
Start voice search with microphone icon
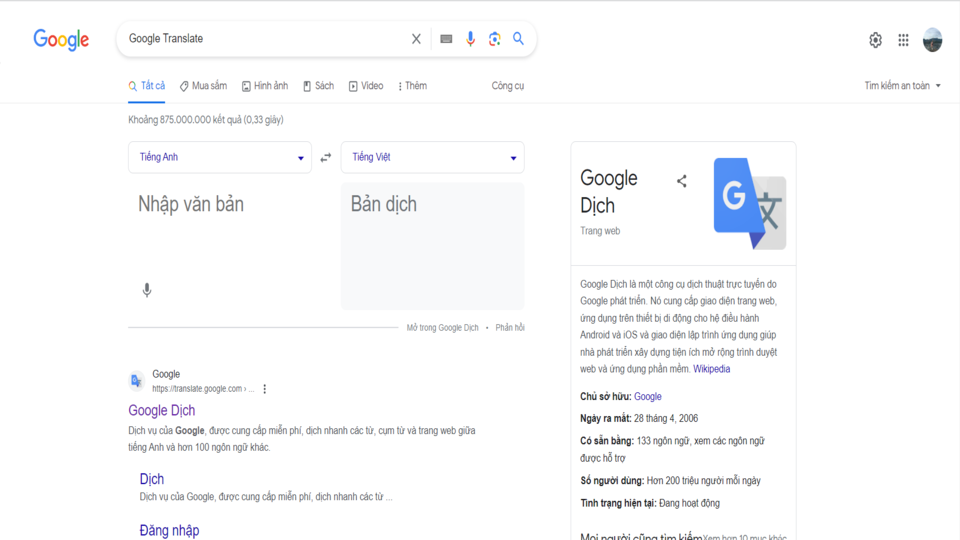[x=470, y=39]
